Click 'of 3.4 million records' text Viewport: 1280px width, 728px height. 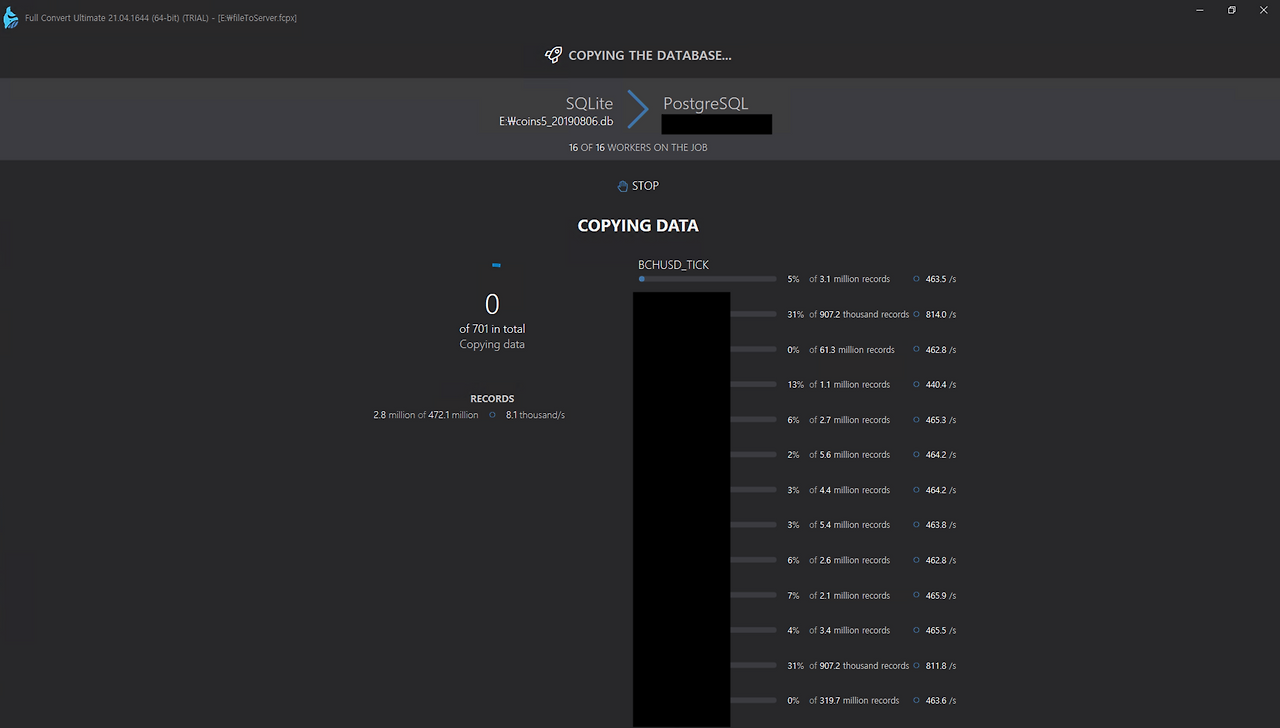coord(849,630)
